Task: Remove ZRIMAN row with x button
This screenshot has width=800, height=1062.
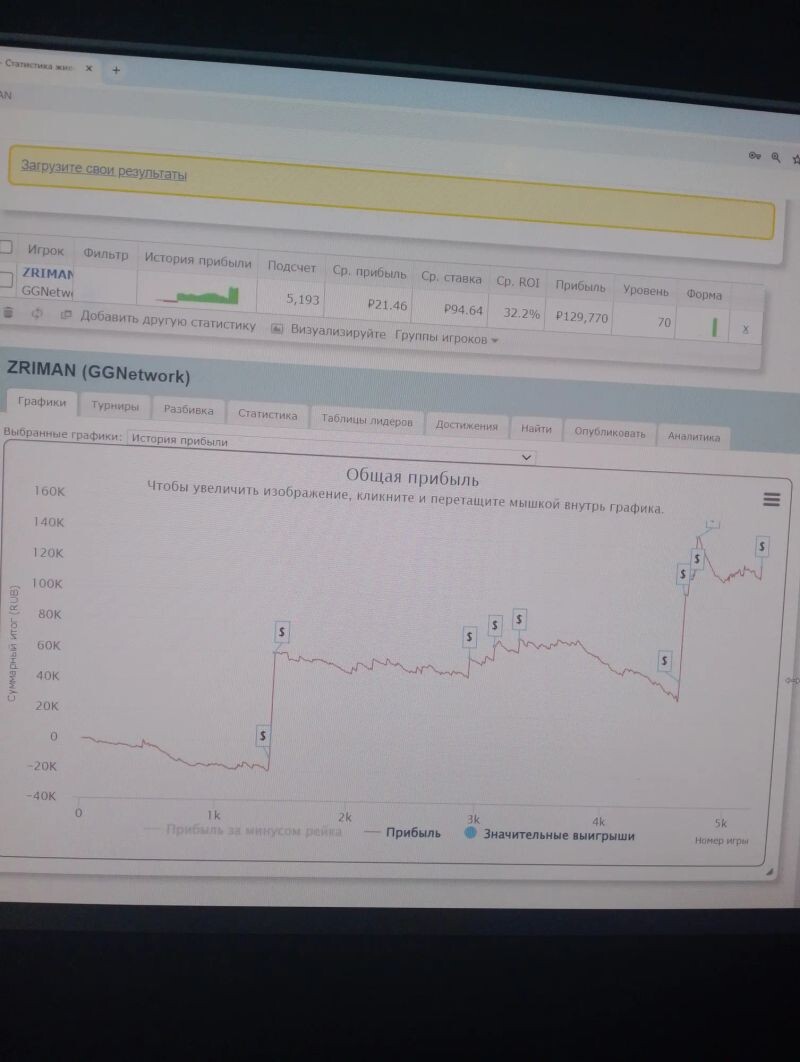Action: 745,328
